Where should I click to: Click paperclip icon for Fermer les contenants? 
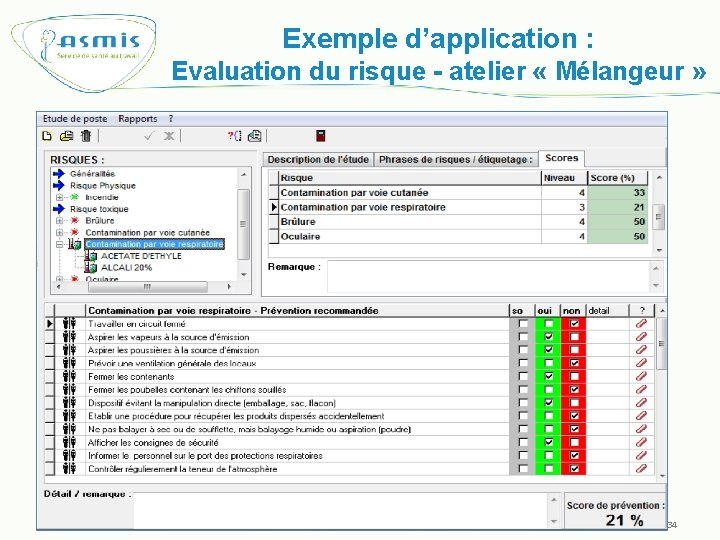(641, 377)
